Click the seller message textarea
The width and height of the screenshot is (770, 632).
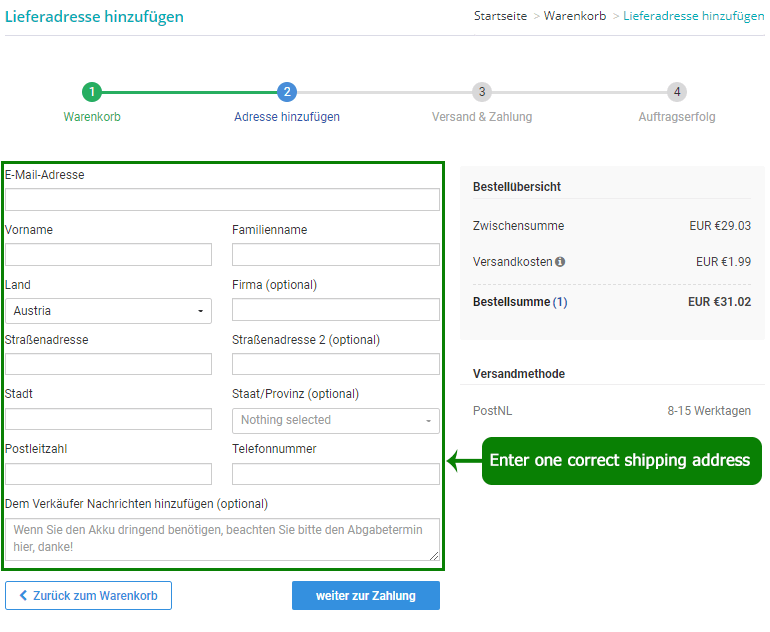pyautogui.click(x=222, y=539)
